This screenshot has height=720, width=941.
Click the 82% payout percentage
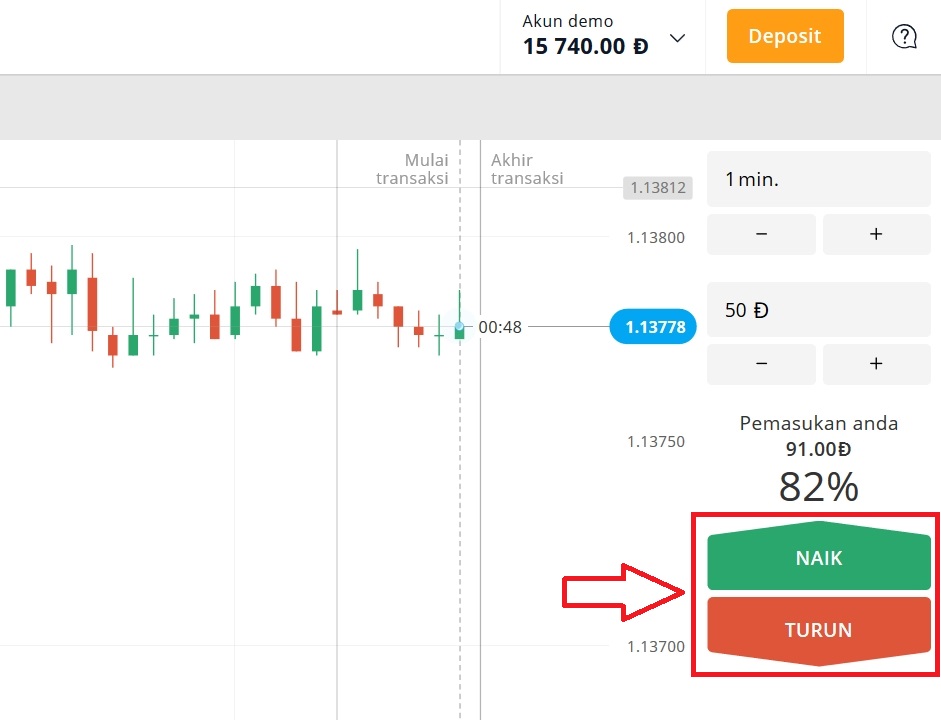pyautogui.click(x=818, y=487)
